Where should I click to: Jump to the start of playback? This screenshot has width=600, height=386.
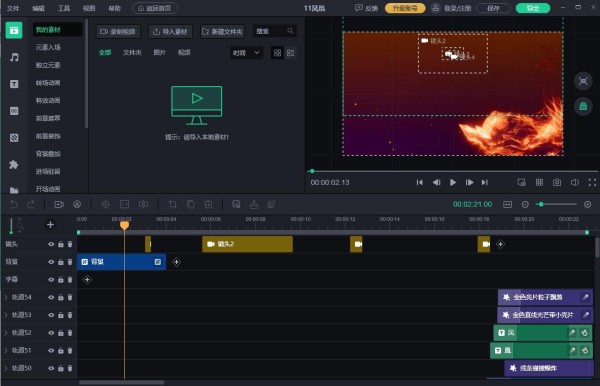(x=420, y=182)
